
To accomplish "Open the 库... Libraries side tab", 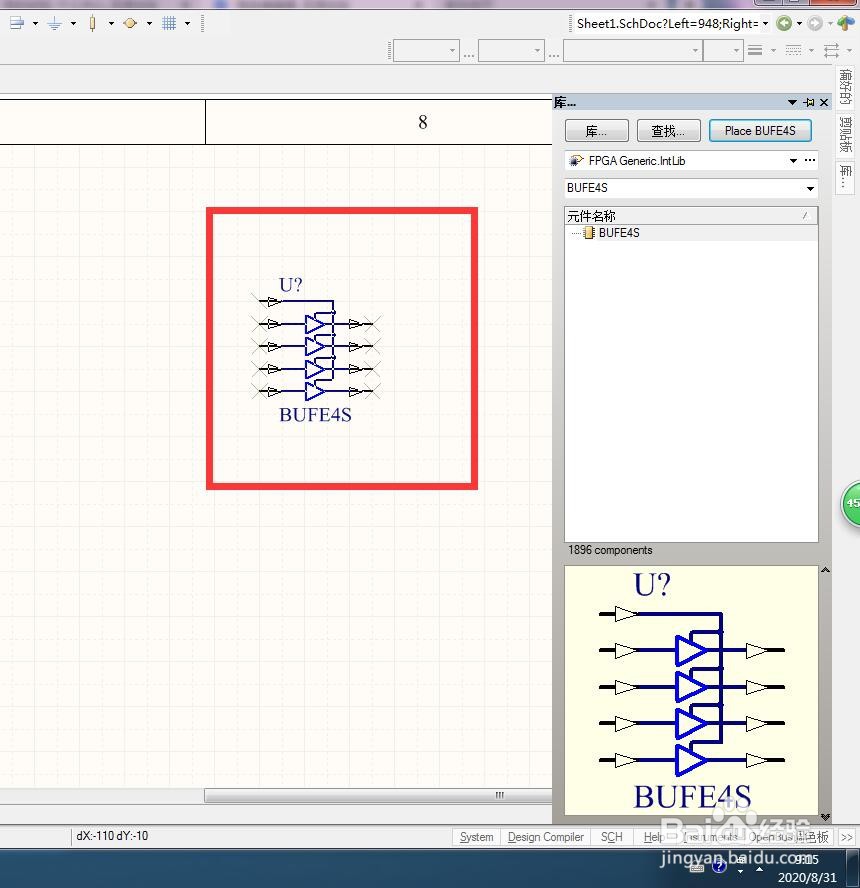I will tap(845, 177).
